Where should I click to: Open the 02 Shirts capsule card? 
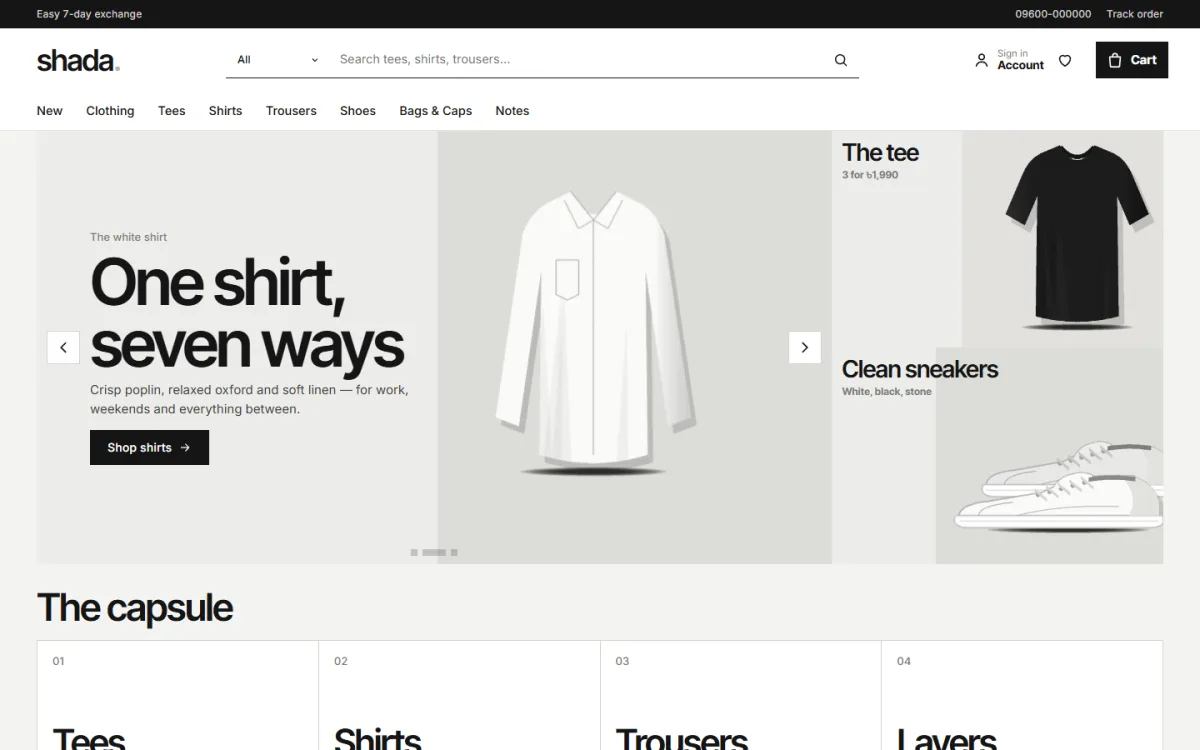pyautogui.click(x=460, y=696)
